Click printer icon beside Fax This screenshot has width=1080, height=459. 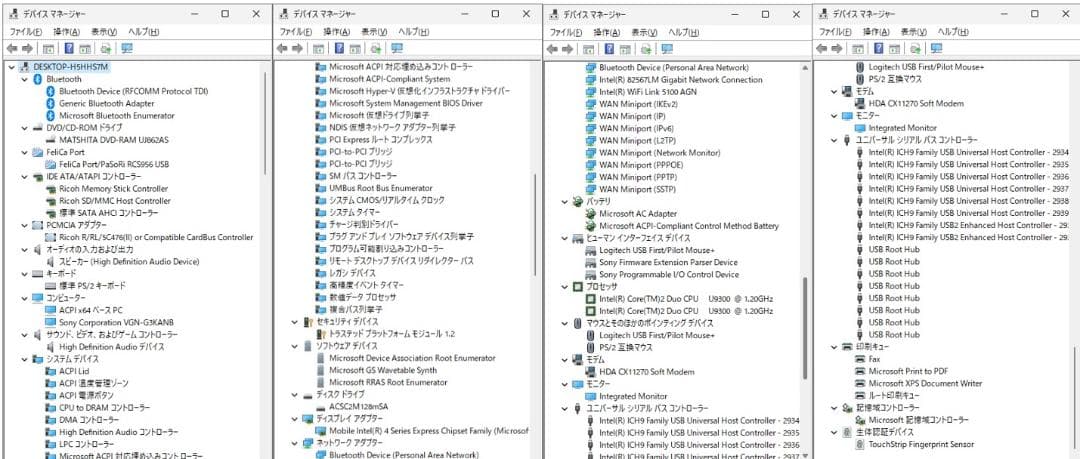click(860, 359)
